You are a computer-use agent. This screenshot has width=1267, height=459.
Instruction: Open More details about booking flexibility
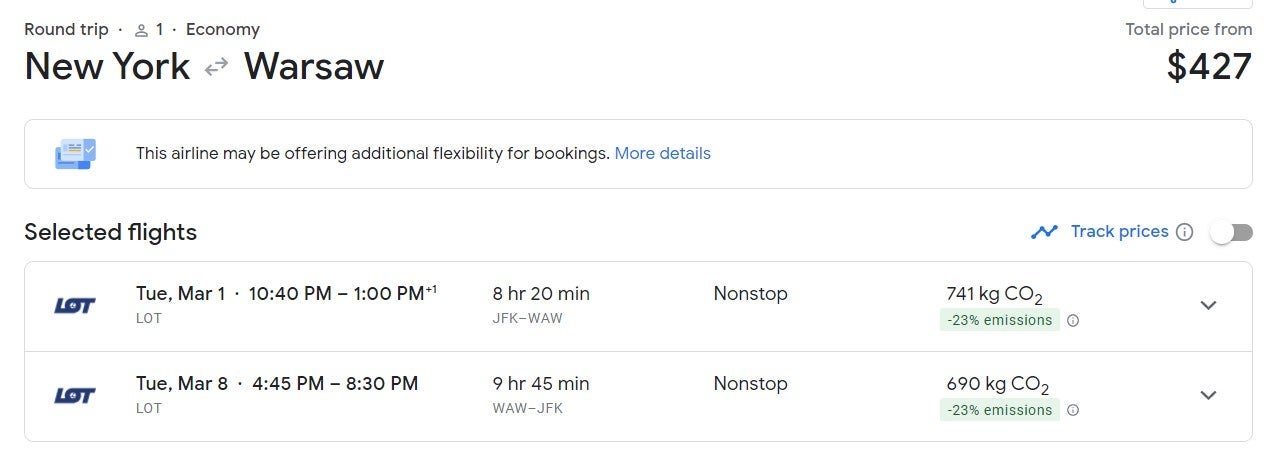[x=662, y=154]
